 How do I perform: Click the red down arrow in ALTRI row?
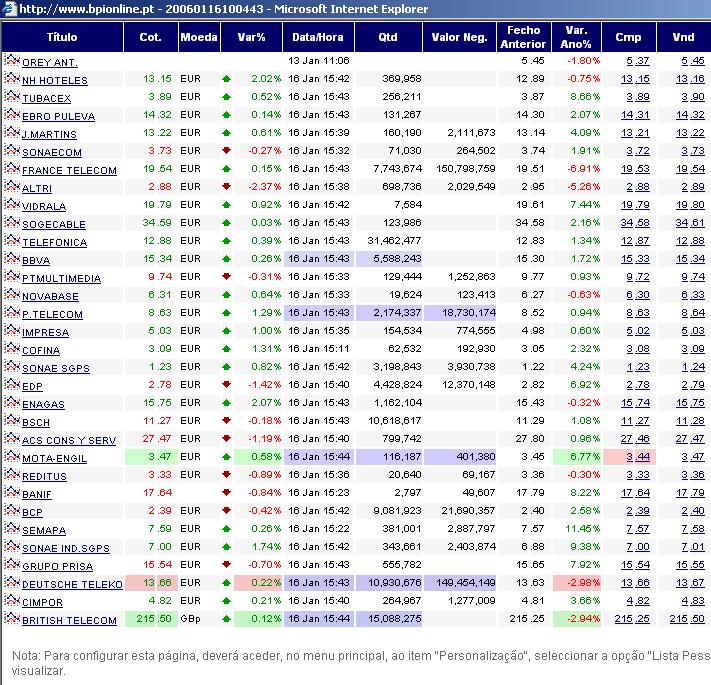point(226,188)
